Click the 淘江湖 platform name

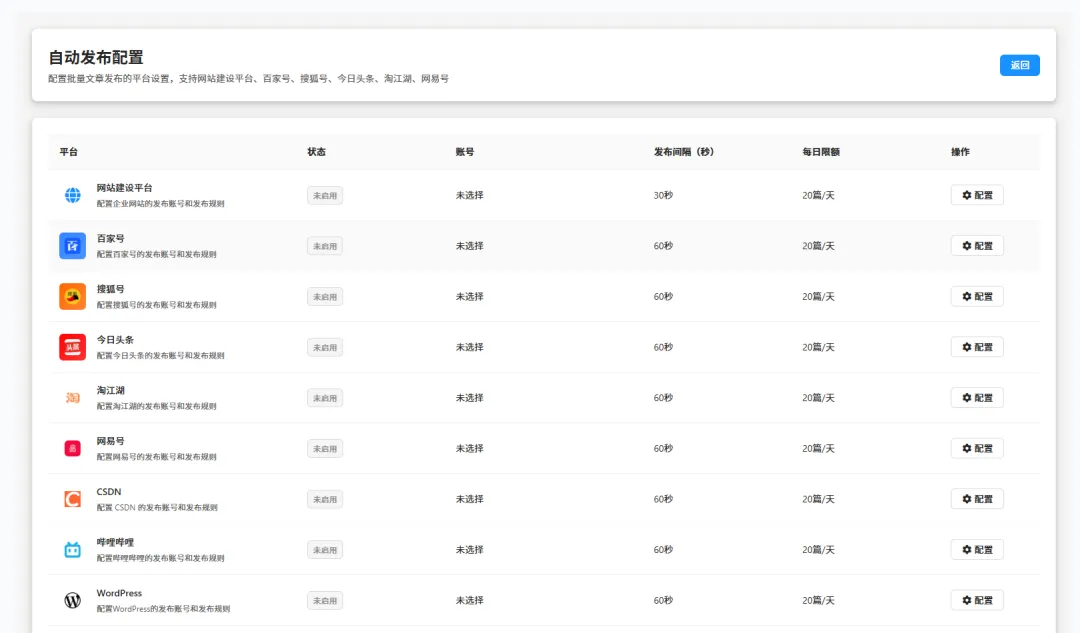pyautogui.click(x=110, y=391)
